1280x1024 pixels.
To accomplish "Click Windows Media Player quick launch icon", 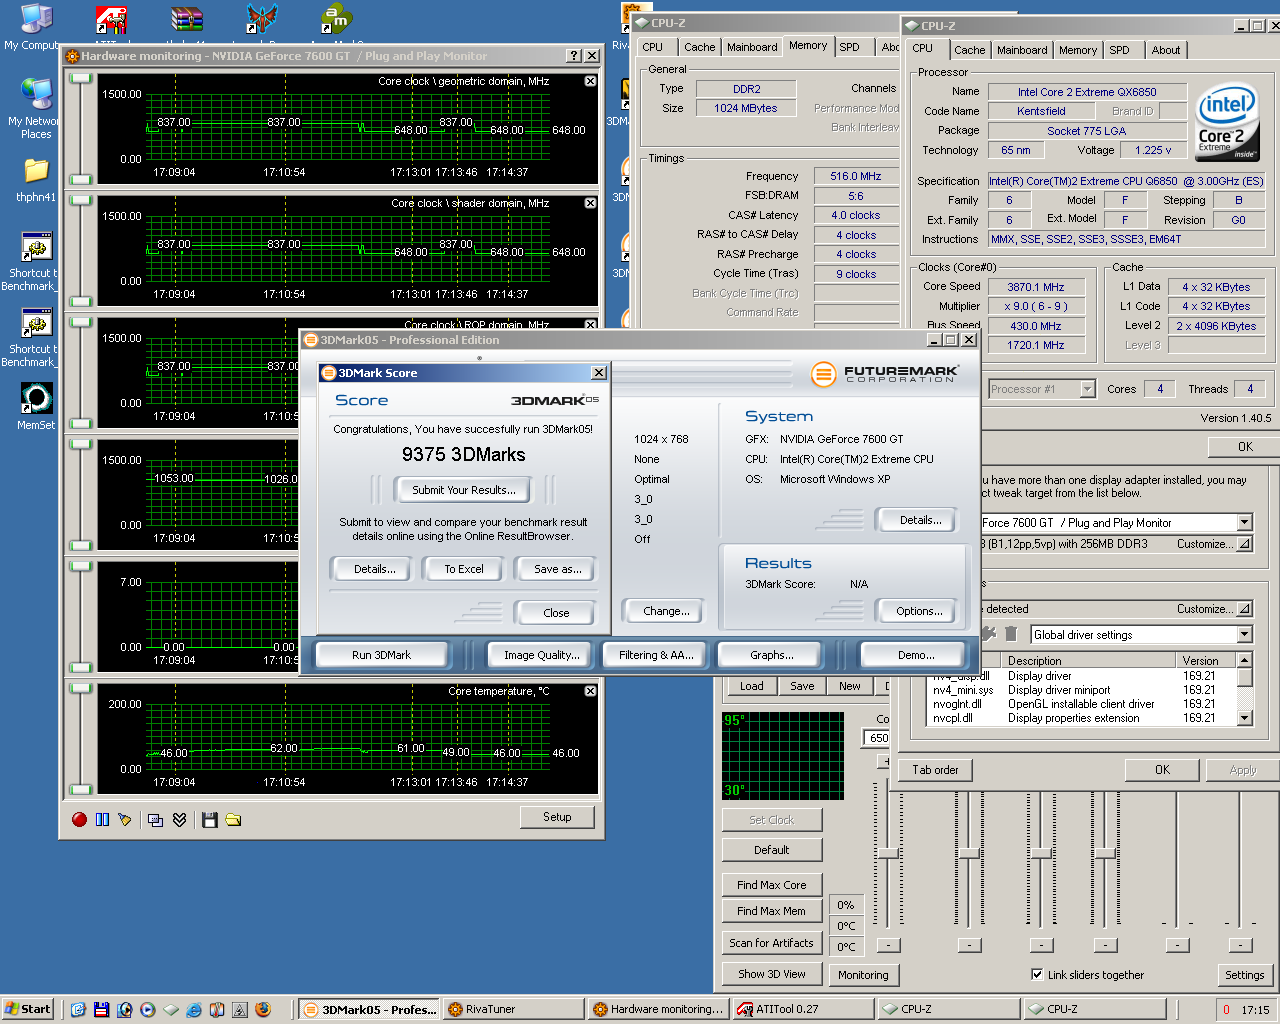I will [x=148, y=1009].
